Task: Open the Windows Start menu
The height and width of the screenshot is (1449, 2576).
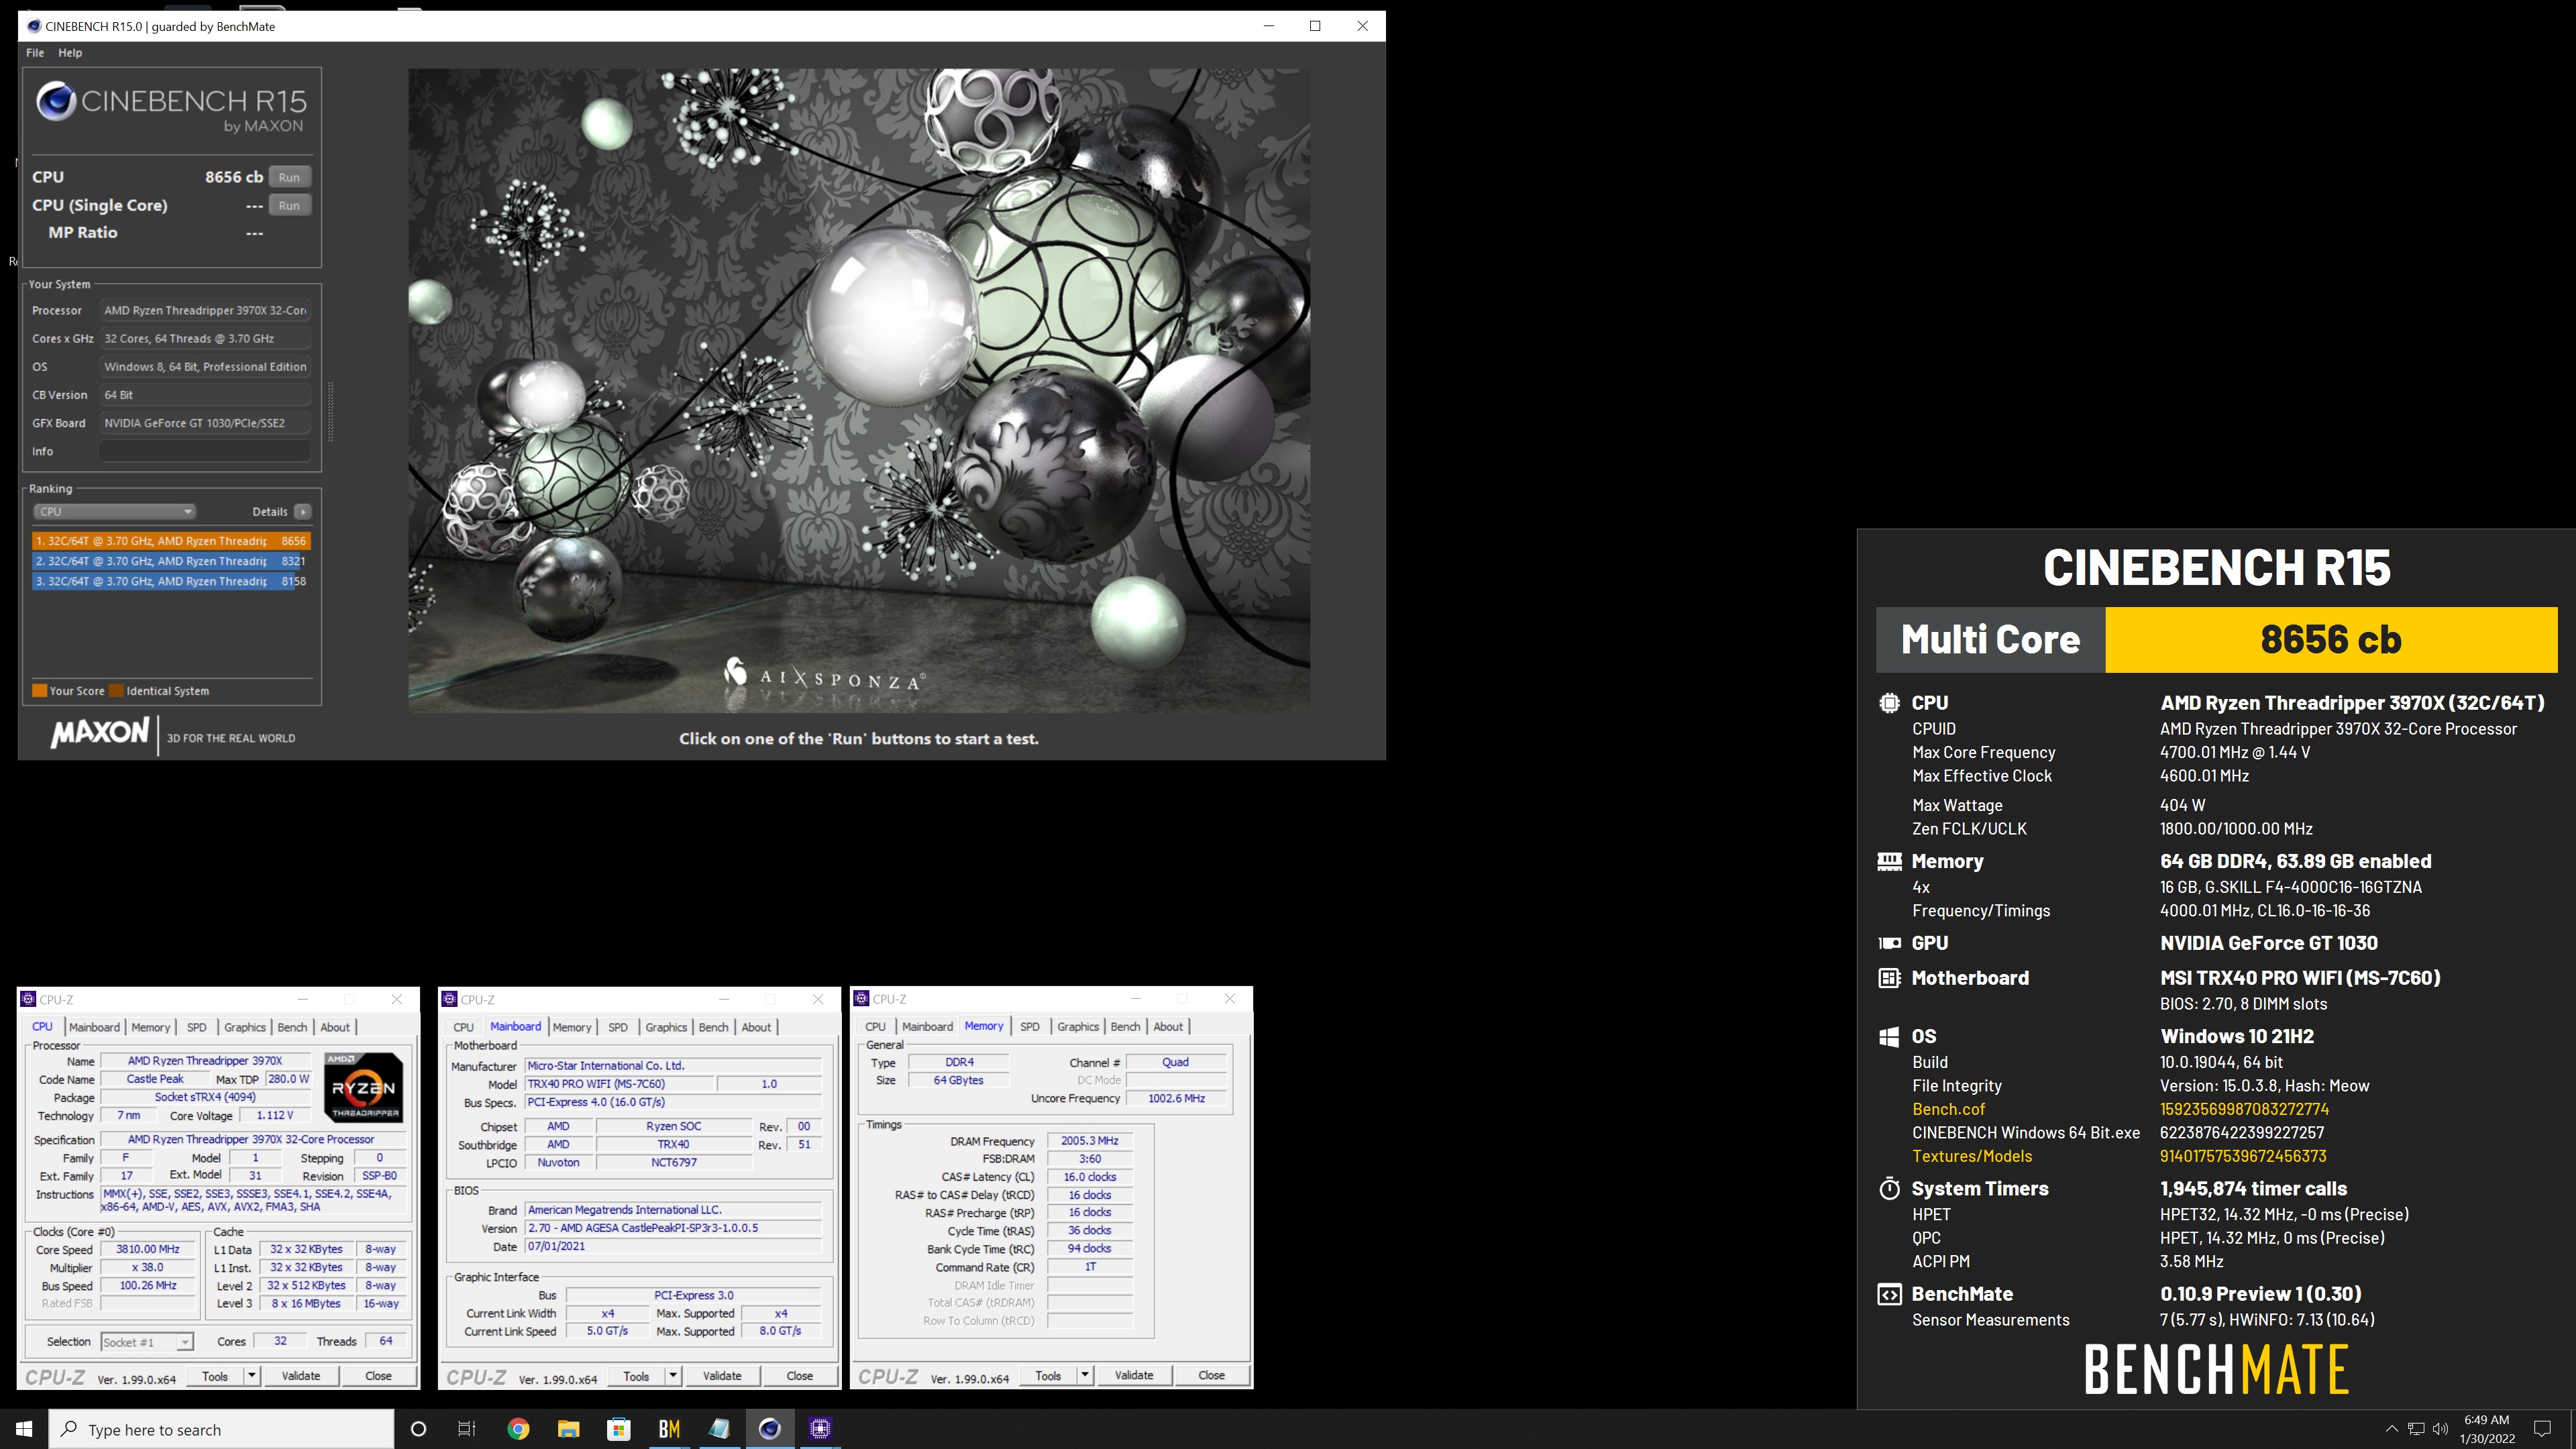Action: 24,1429
